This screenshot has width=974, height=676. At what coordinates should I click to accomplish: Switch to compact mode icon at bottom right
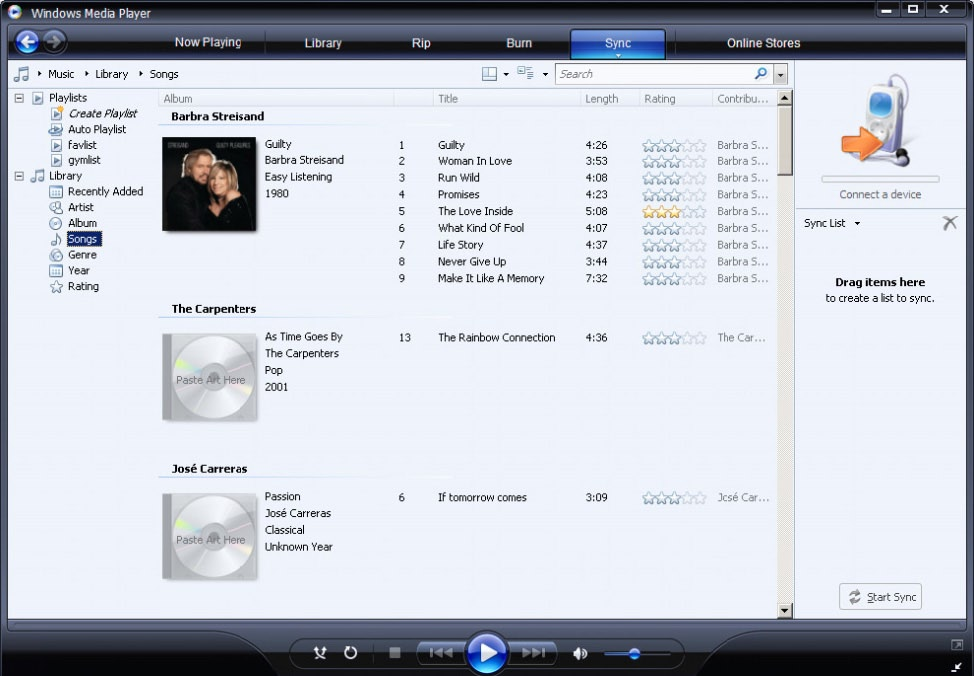[x=957, y=667]
